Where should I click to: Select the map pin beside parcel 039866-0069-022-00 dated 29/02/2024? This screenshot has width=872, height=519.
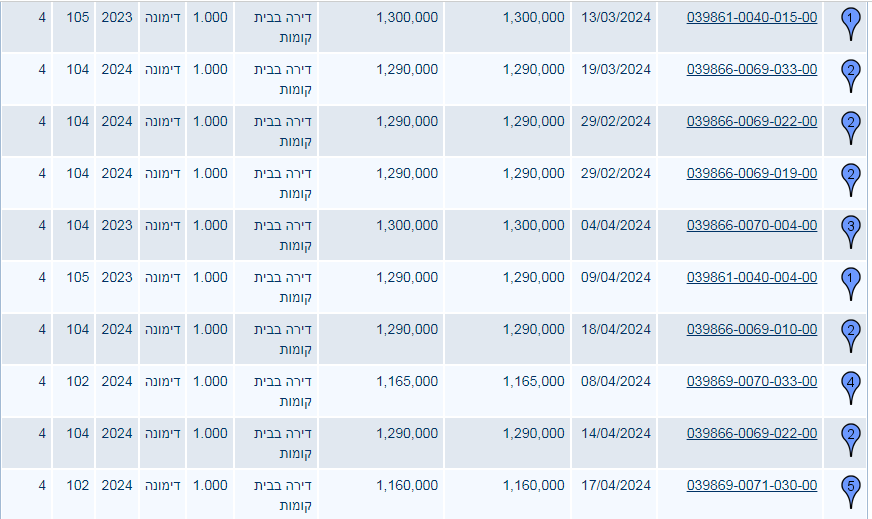pos(850,125)
